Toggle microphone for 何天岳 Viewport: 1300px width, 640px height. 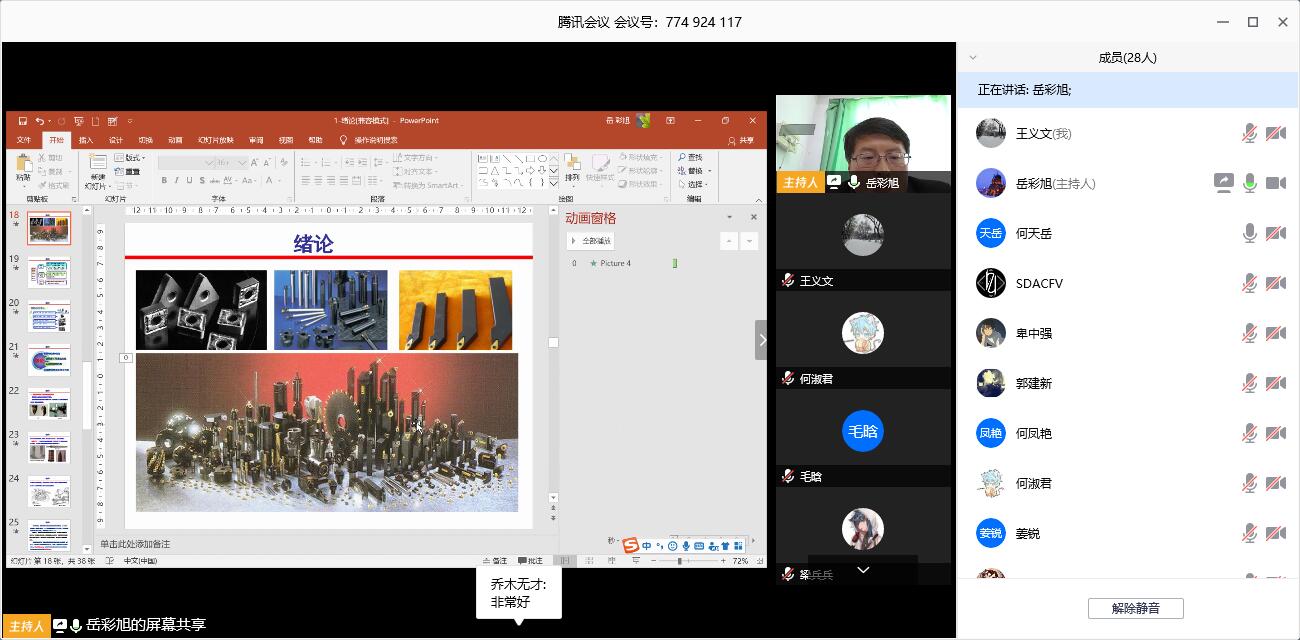click(x=1250, y=233)
